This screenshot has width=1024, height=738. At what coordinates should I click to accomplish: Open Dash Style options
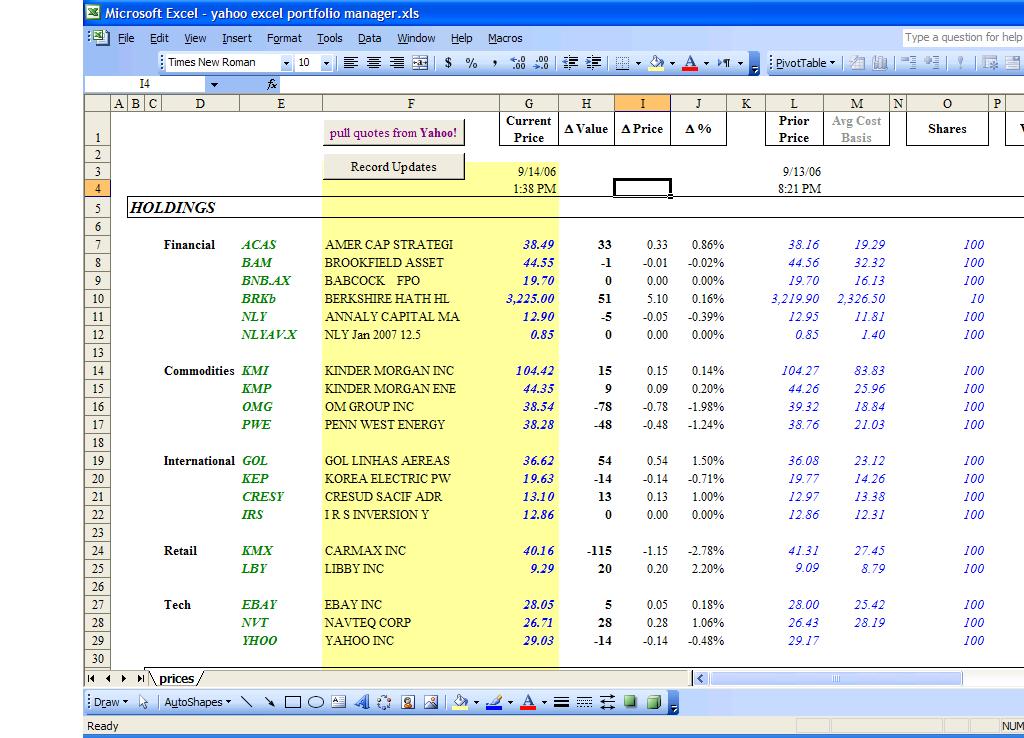(584, 702)
